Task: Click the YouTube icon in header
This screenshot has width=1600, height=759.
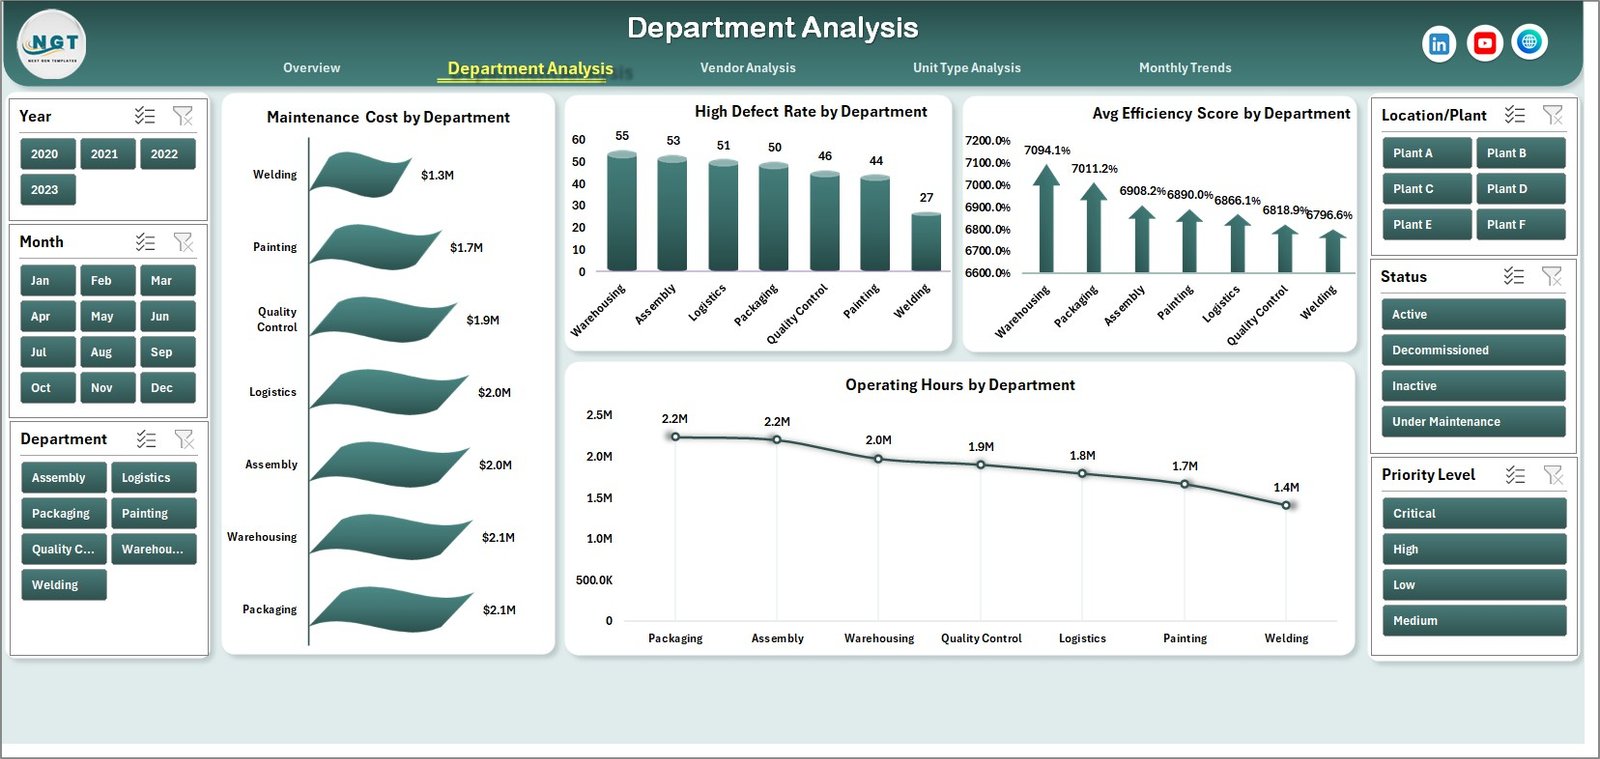Action: (x=1484, y=43)
